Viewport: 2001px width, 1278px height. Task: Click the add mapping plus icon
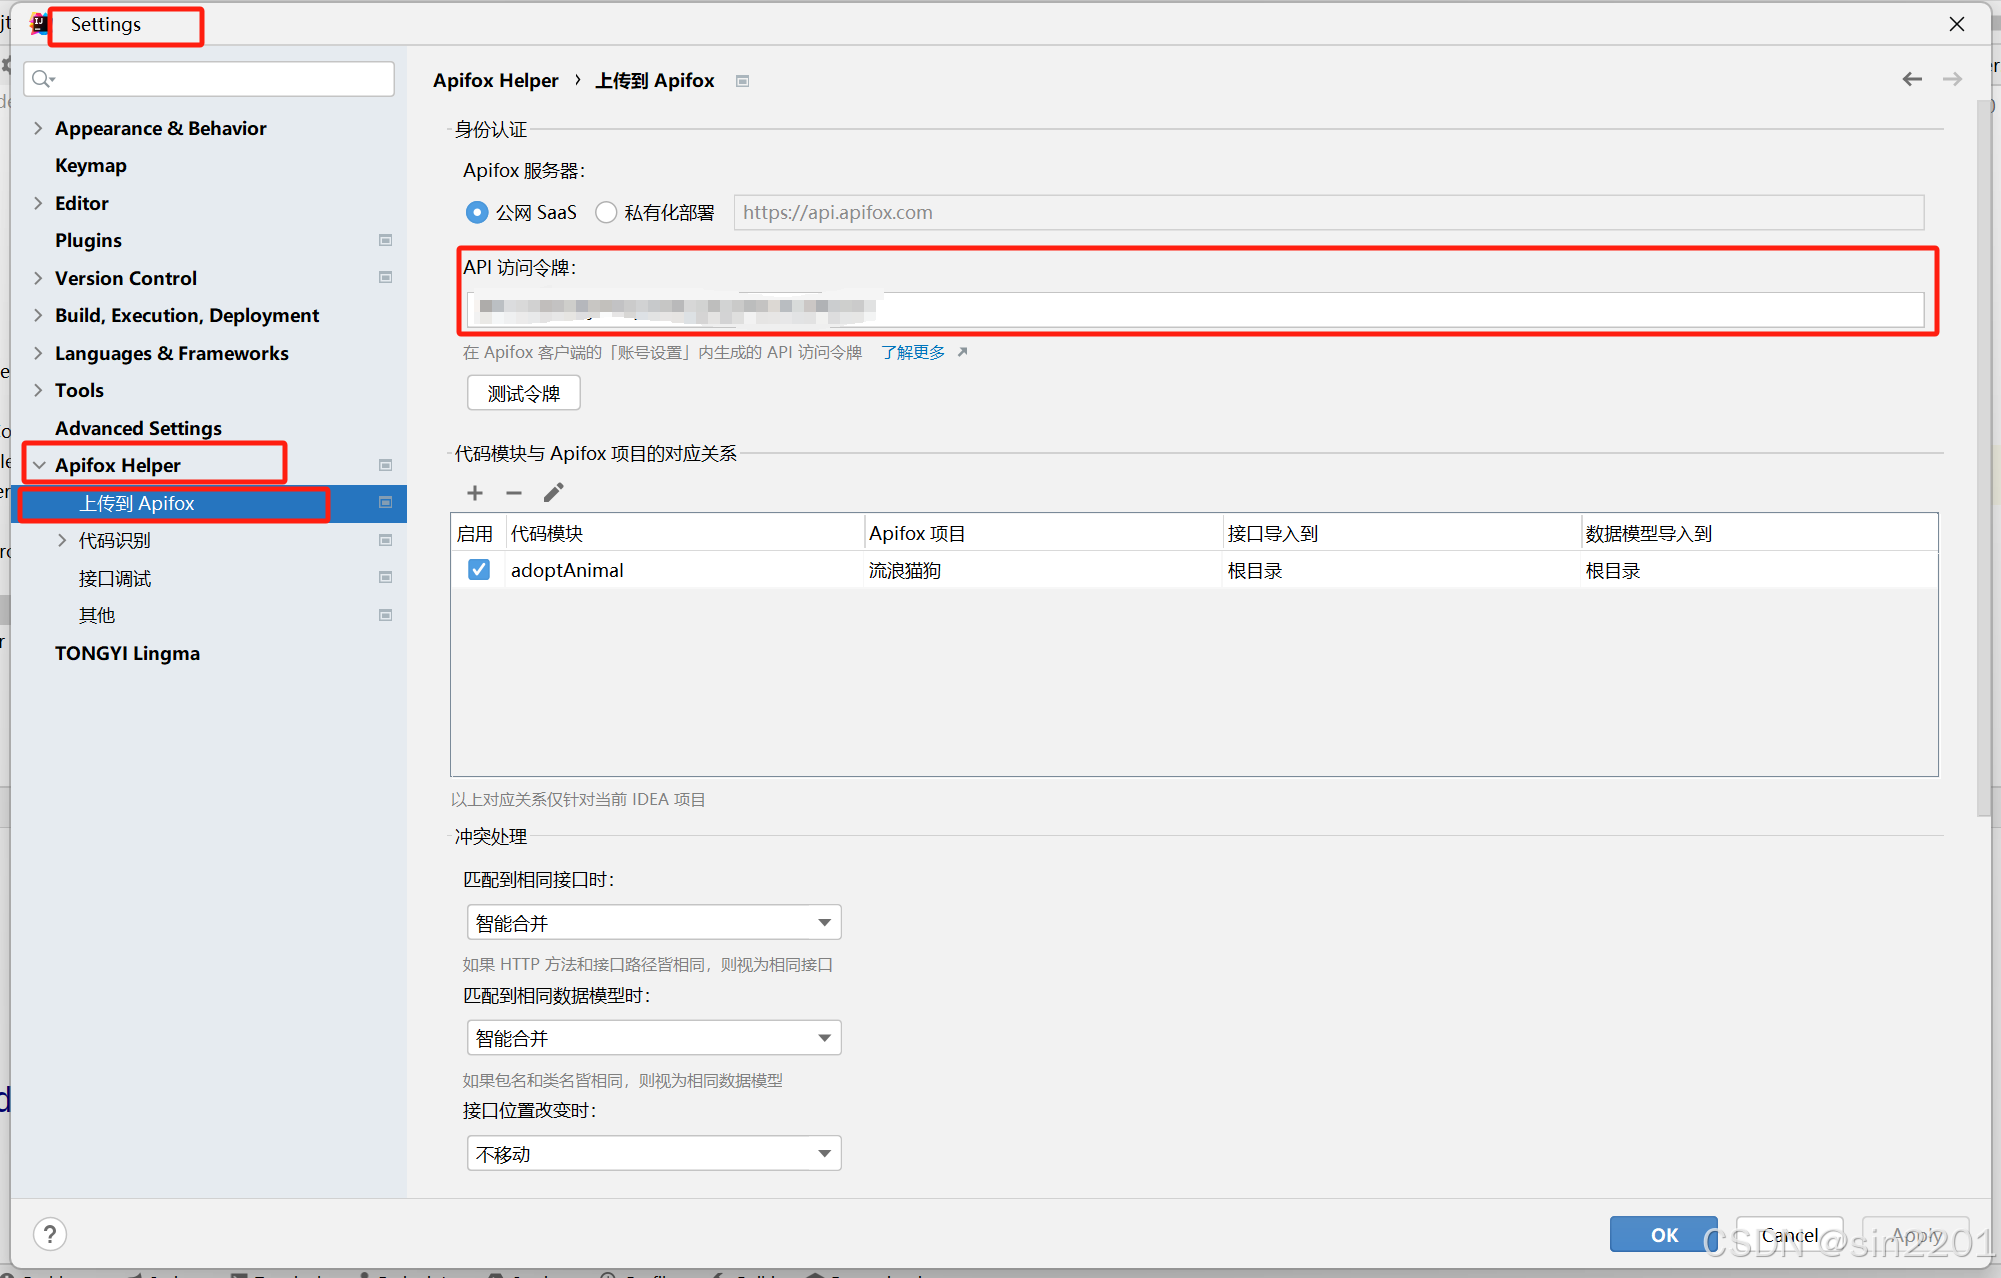[475, 493]
